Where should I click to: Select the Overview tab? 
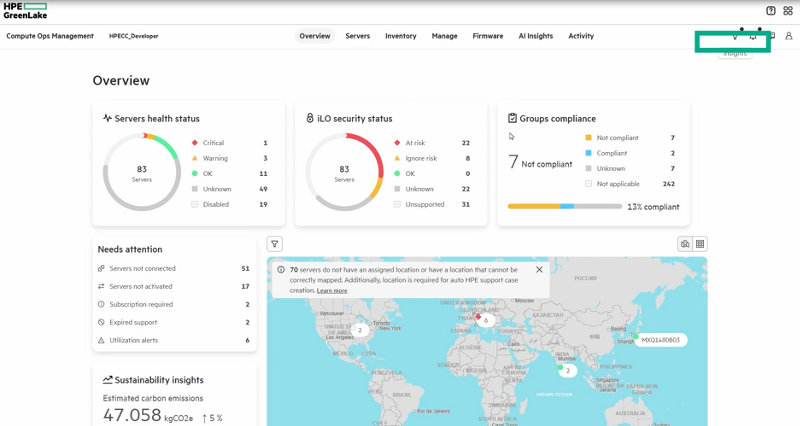click(x=315, y=36)
